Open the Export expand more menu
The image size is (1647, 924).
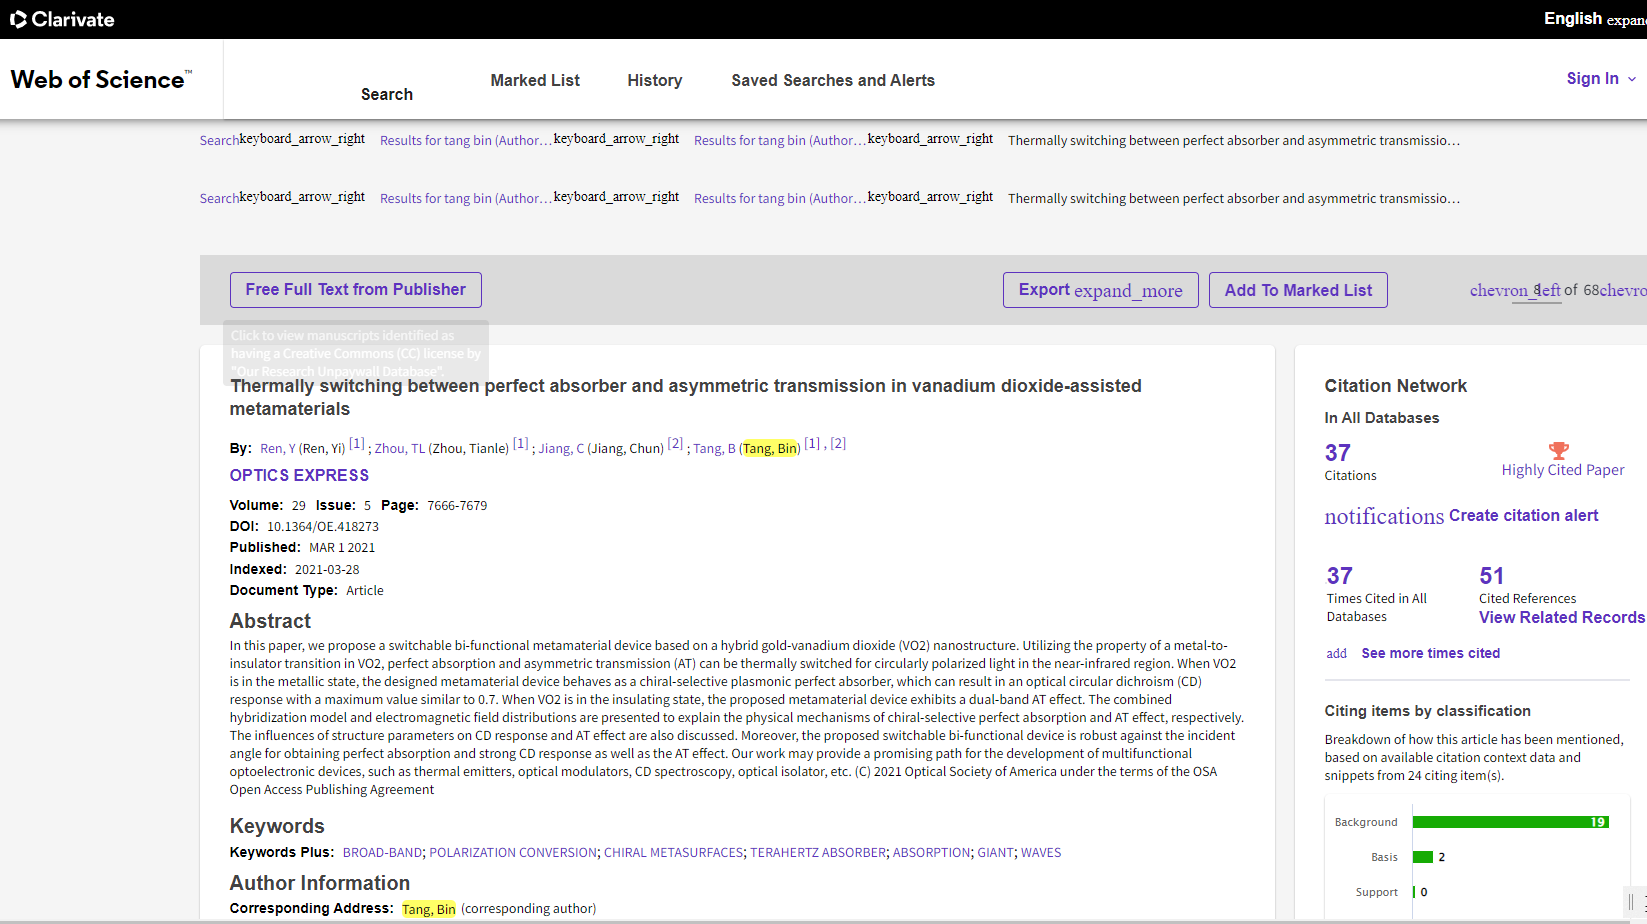(x=1101, y=290)
